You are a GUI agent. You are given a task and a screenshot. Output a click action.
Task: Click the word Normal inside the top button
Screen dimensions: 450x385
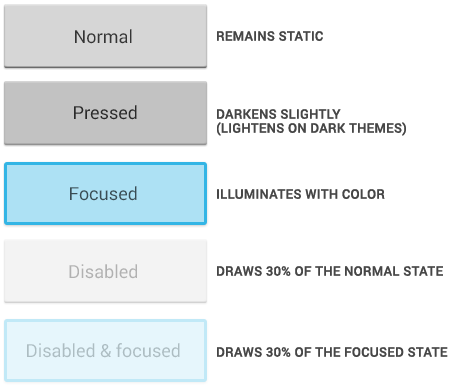[x=103, y=37]
